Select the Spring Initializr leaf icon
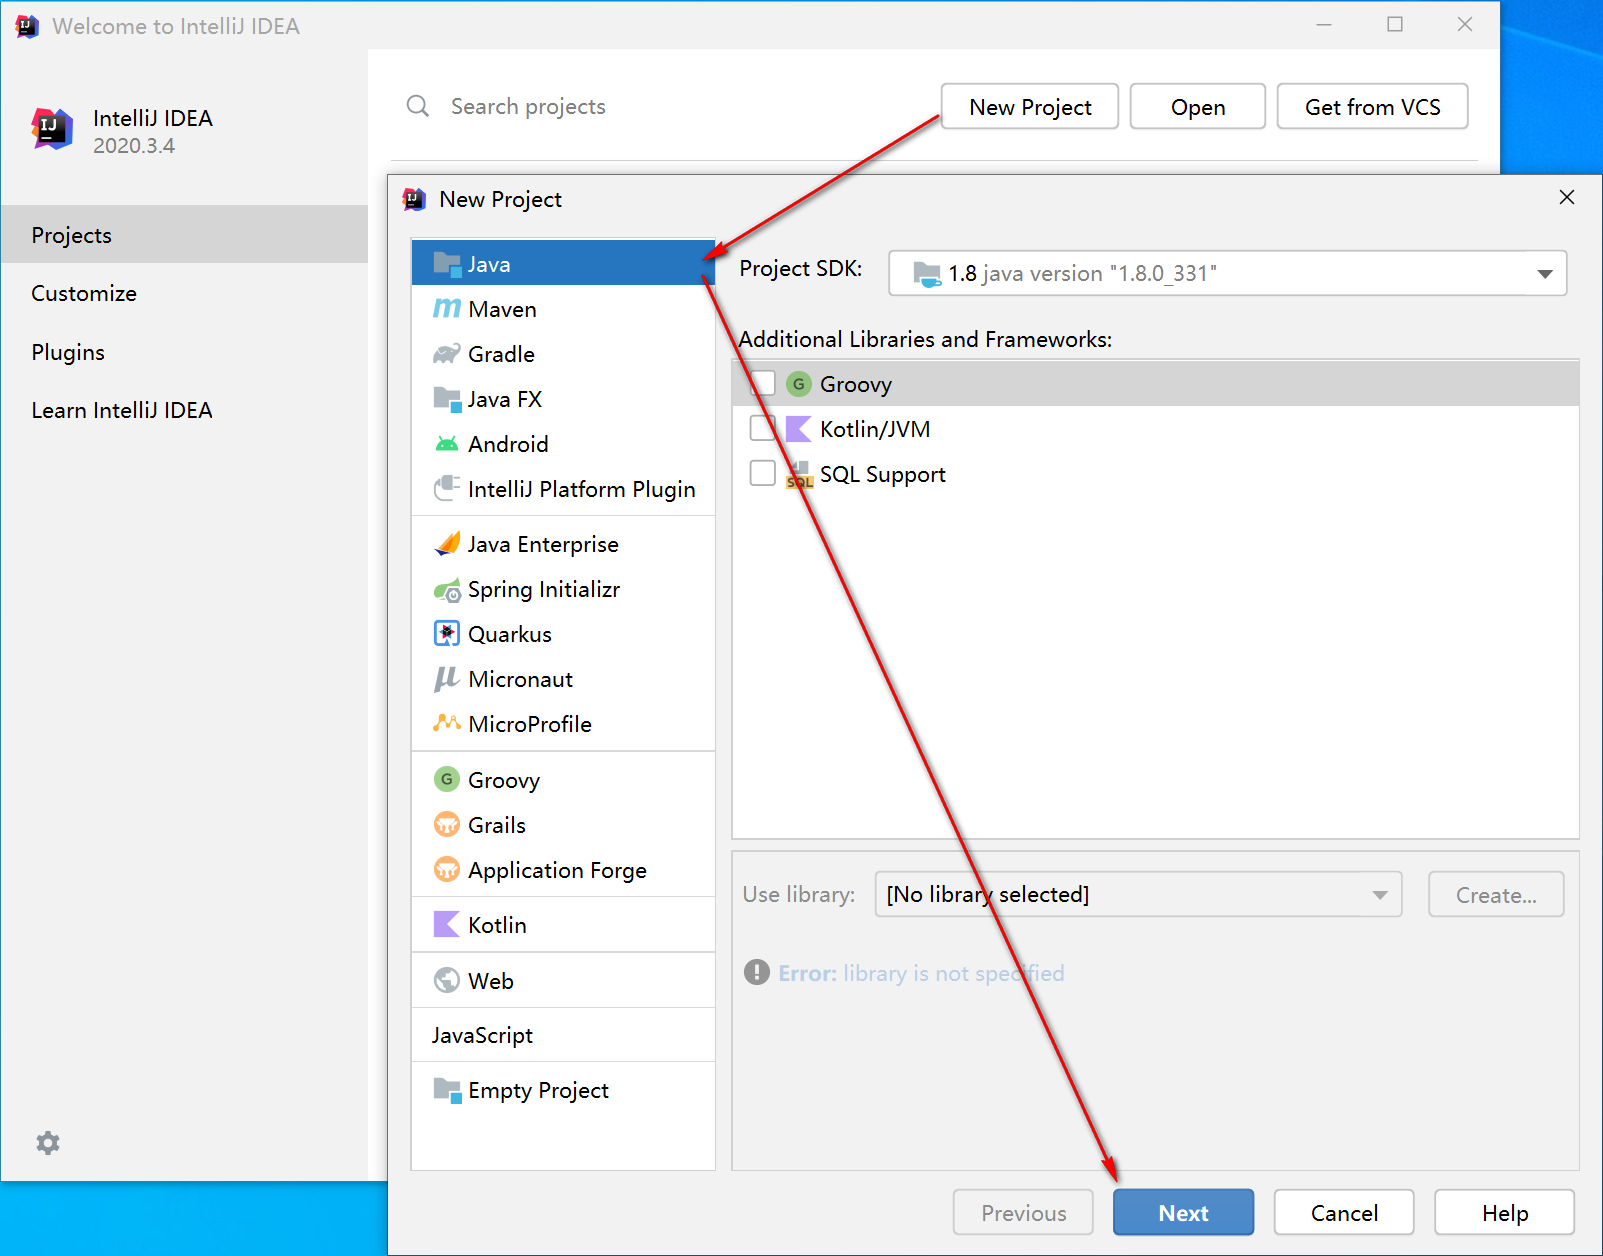The image size is (1603, 1256). pyautogui.click(x=447, y=590)
